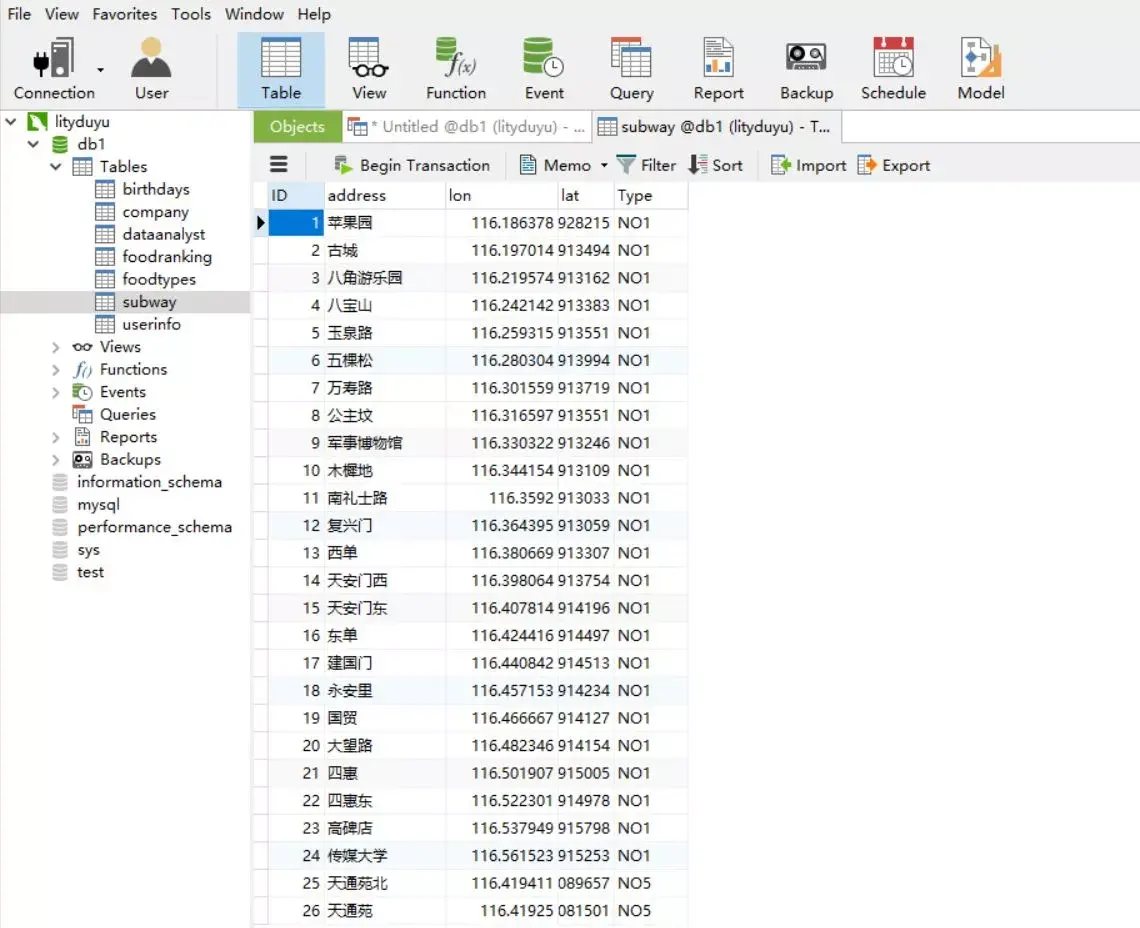The width and height of the screenshot is (1140, 928).
Task: Collapse the db1 database node
Action: click(x=33, y=144)
